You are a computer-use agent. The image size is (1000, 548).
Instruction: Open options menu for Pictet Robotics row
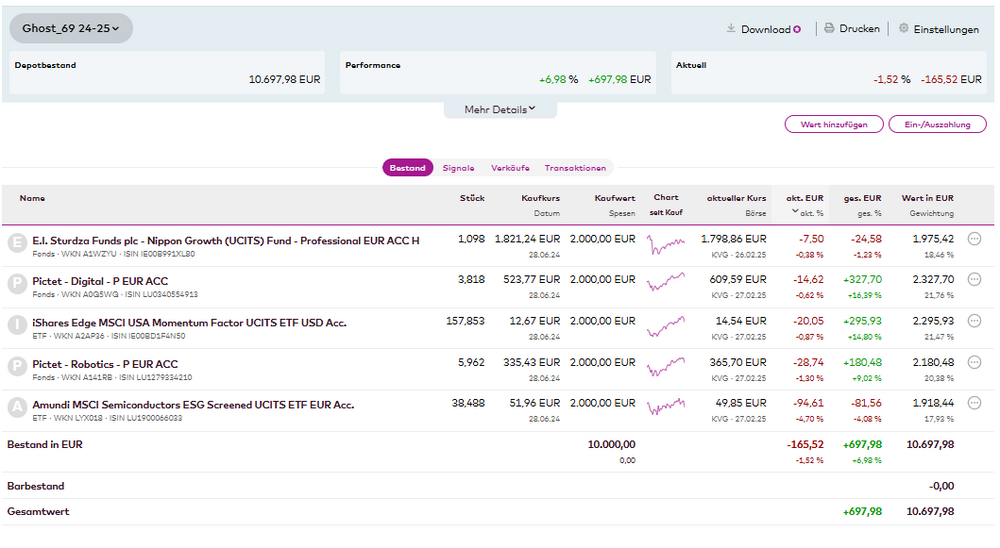tap(975, 363)
